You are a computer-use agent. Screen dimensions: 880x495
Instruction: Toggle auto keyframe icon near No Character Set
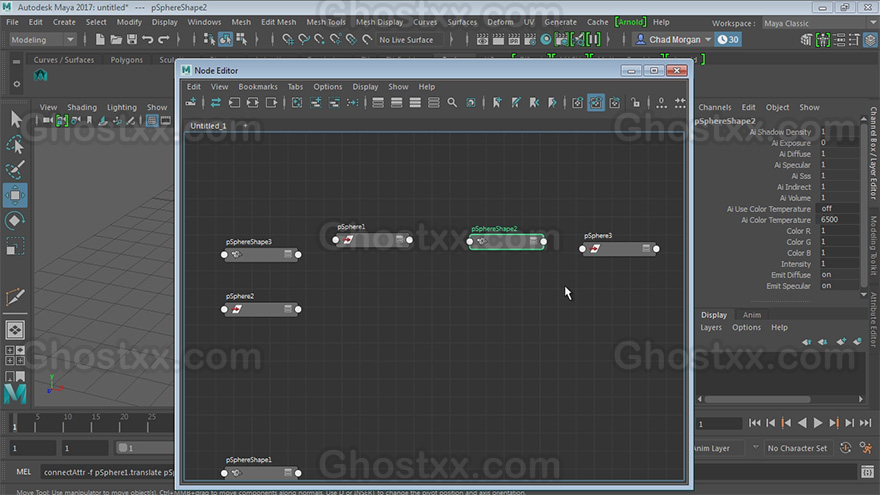[845, 448]
